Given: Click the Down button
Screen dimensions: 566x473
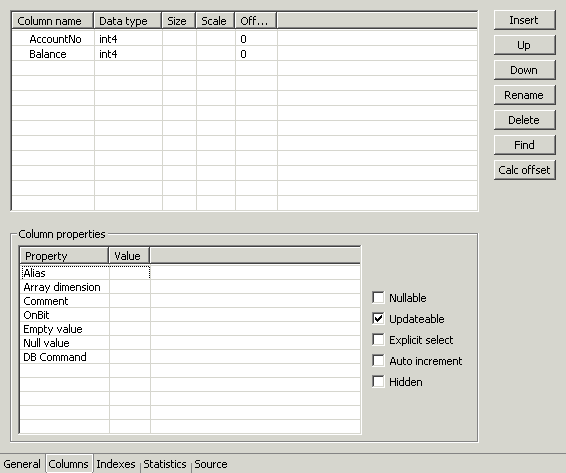Looking at the screenshot, I should [524, 70].
